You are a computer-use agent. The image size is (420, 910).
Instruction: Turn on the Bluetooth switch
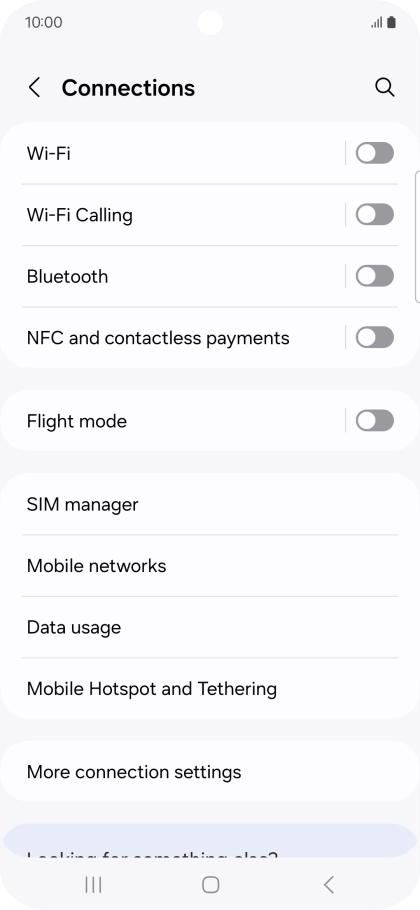[375, 276]
